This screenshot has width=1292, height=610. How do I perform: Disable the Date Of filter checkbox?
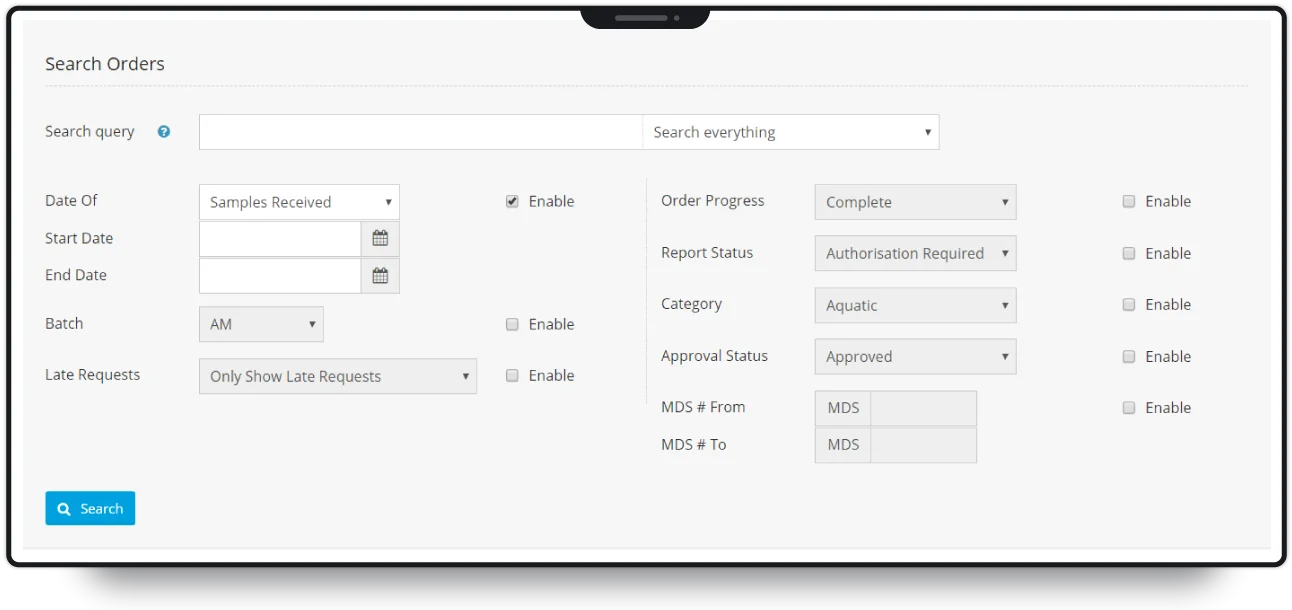click(512, 201)
